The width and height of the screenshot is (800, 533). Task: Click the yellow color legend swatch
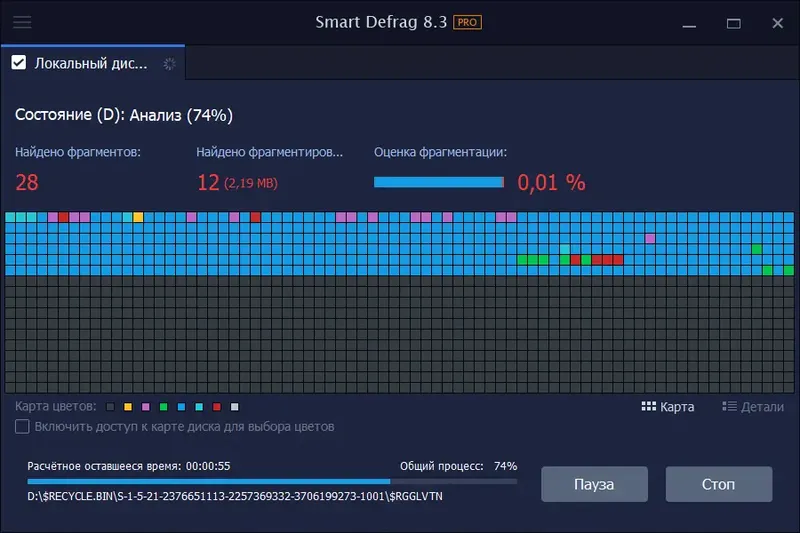click(x=128, y=407)
